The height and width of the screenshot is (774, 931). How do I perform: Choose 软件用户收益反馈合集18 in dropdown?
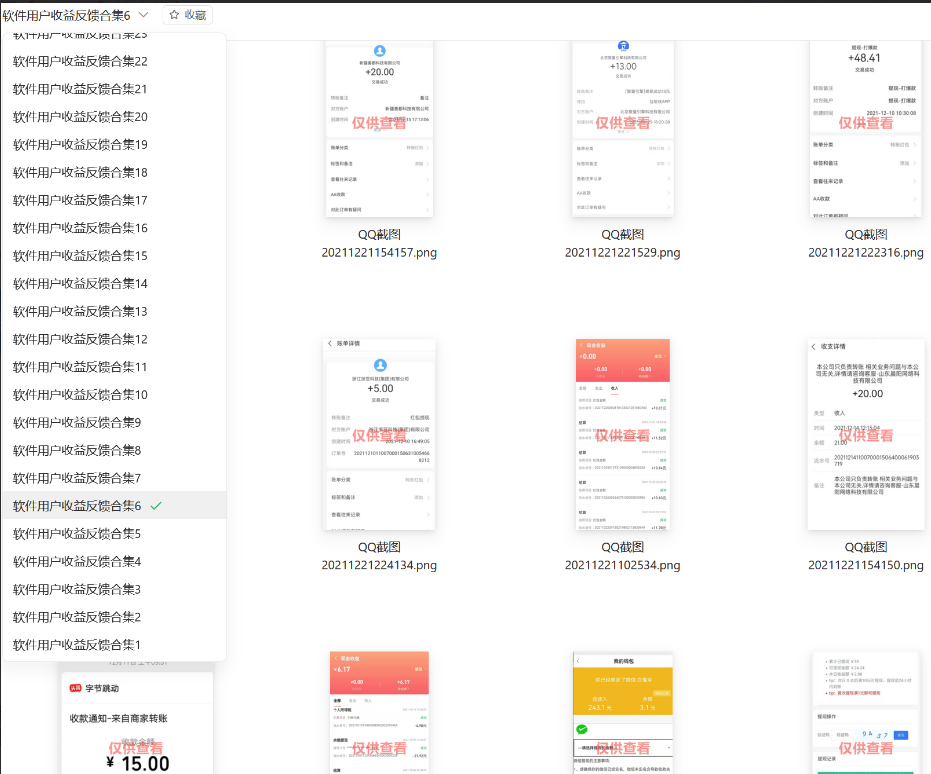tap(80, 172)
